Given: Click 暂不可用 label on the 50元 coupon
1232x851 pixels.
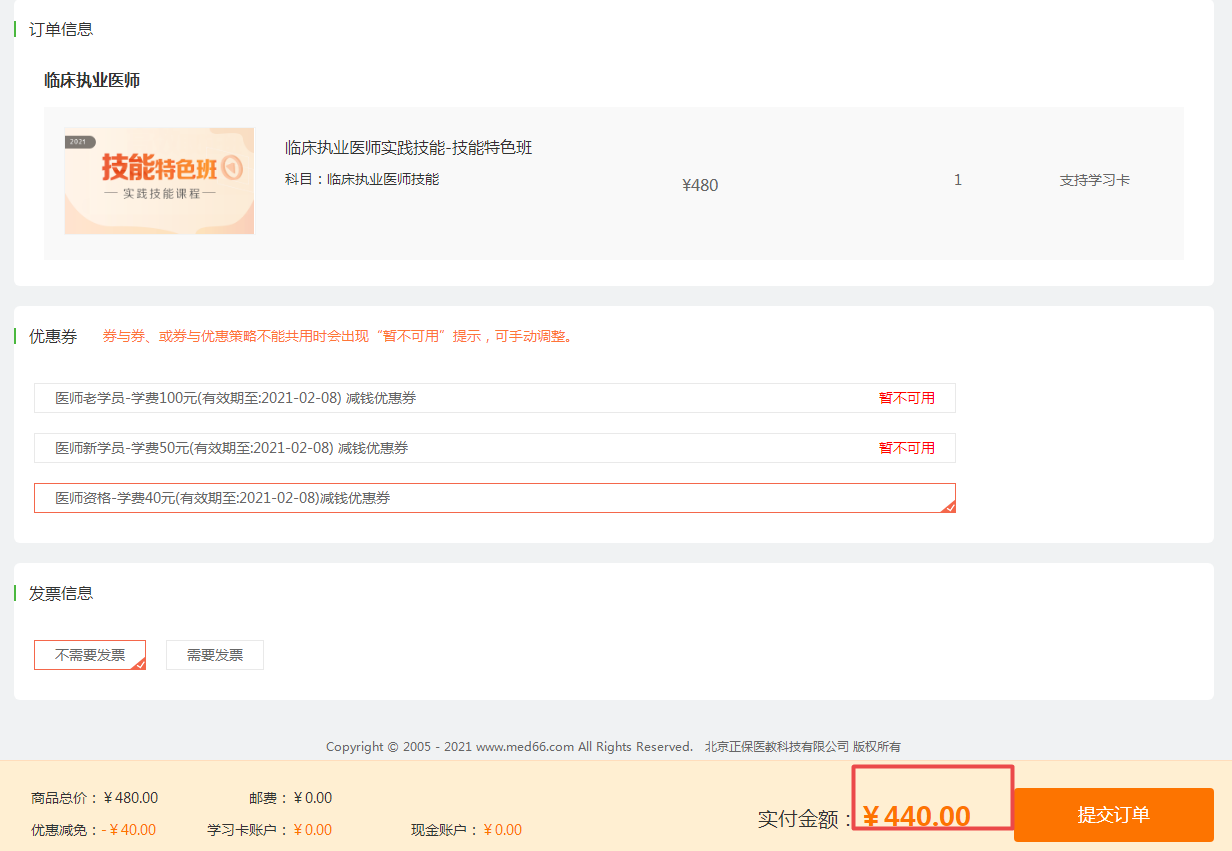Looking at the screenshot, I should [x=906, y=448].
